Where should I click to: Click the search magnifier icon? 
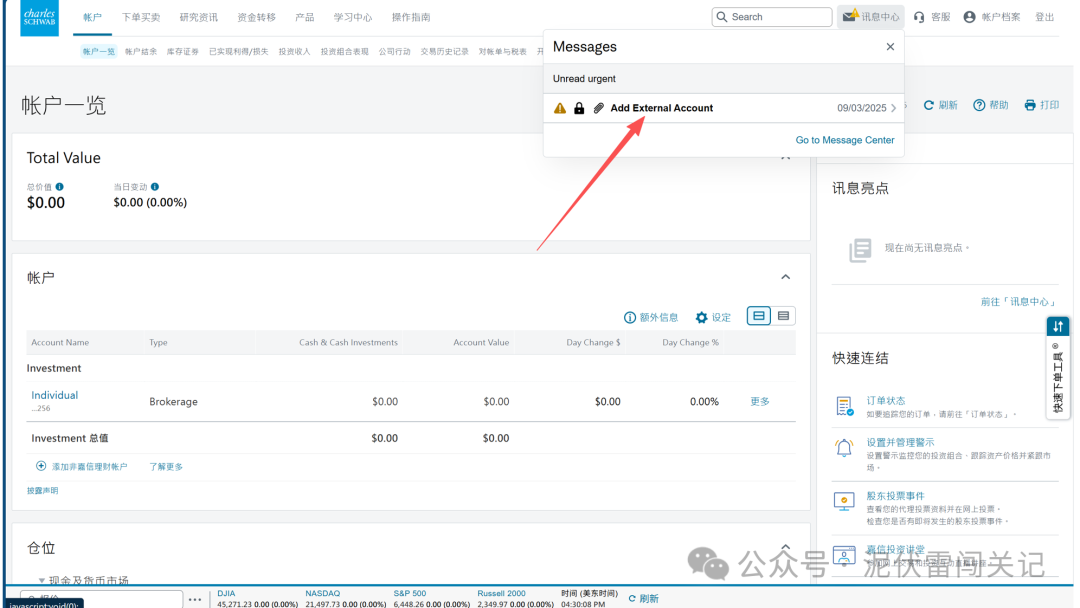(x=722, y=17)
